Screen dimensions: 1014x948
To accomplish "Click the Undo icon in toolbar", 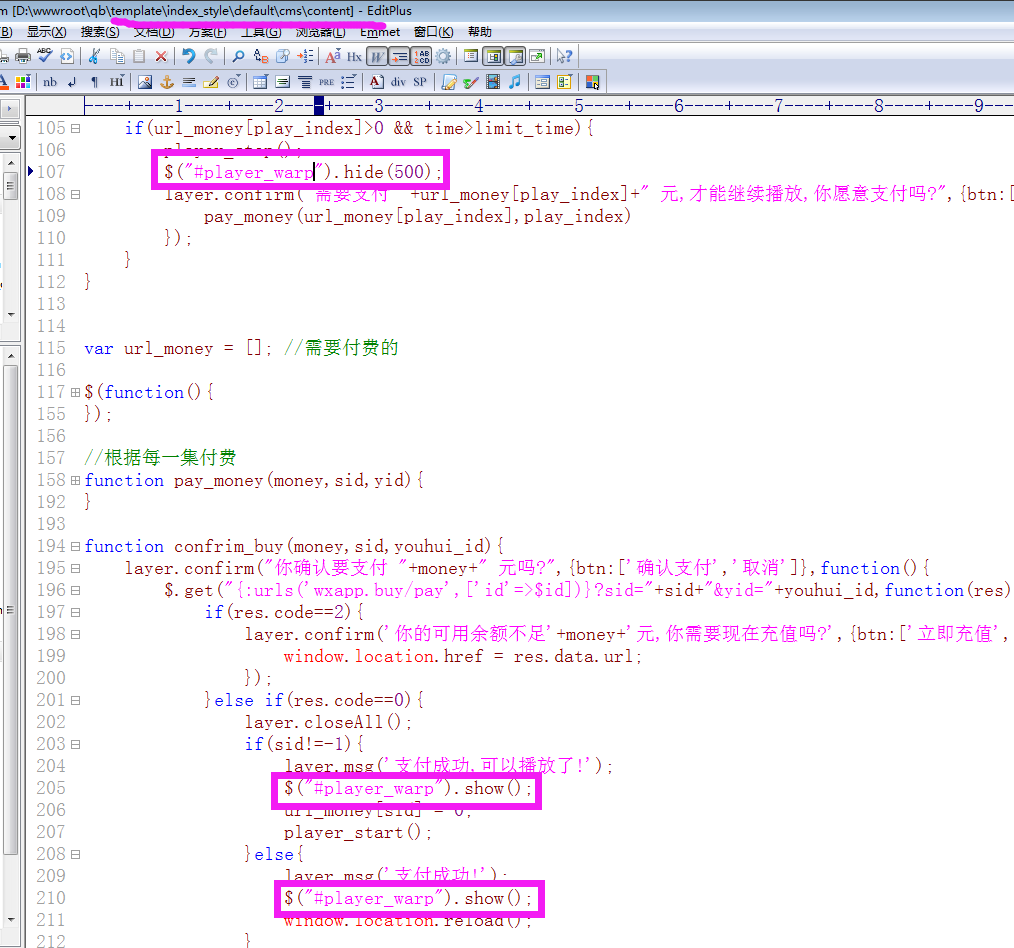I will point(189,56).
